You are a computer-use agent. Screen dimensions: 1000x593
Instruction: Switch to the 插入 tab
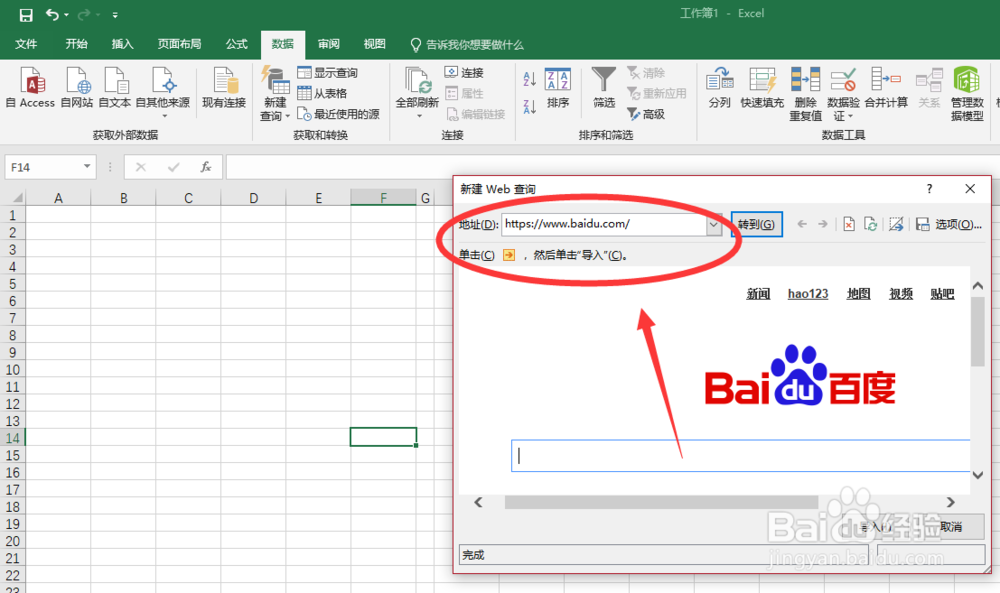(122, 44)
